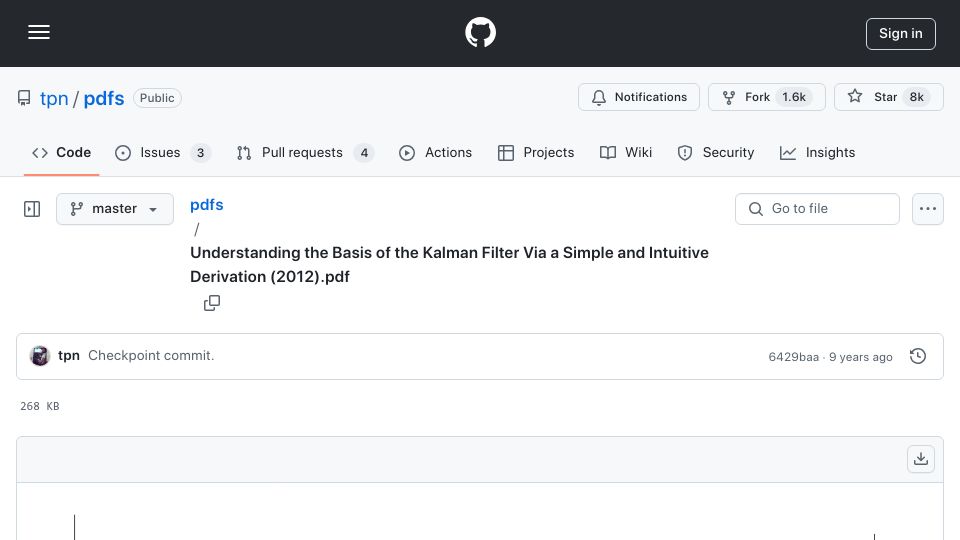This screenshot has width=960, height=540.
Task: Open the Insights tab
Action: pos(817,152)
